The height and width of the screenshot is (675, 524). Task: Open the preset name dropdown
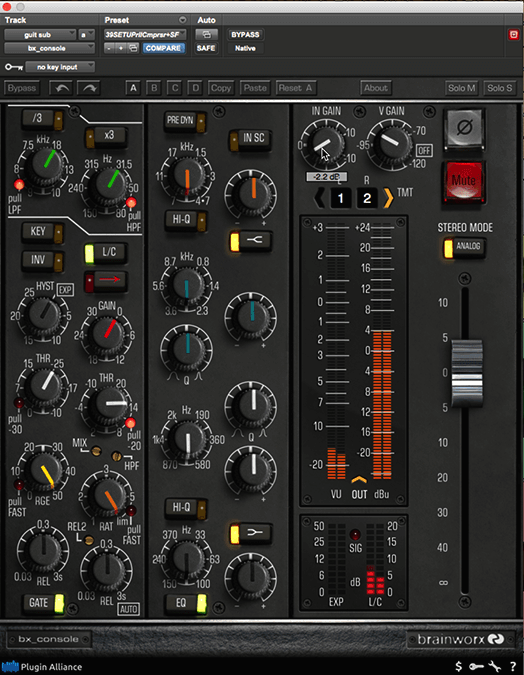[145, 34]
